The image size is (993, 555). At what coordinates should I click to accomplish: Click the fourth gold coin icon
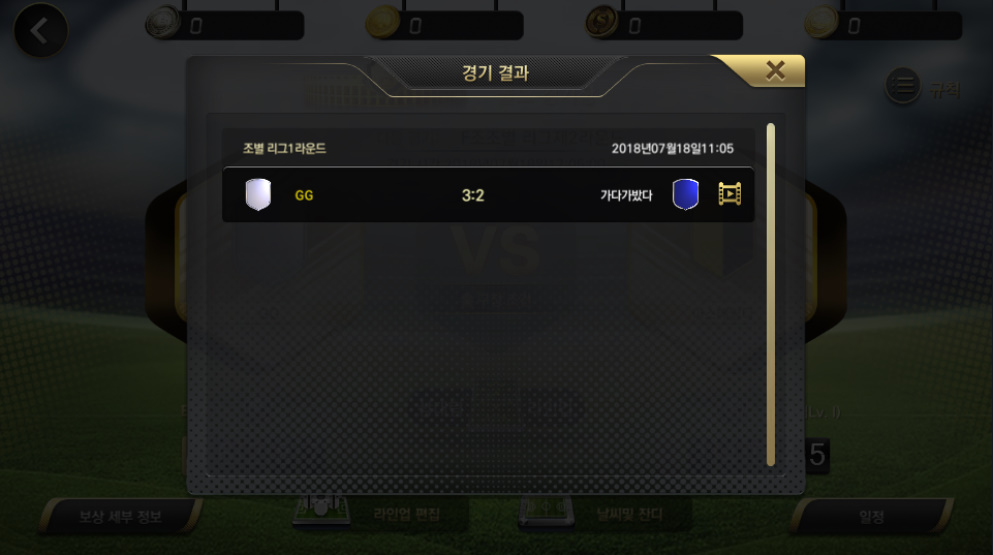(x=821, y=23)
